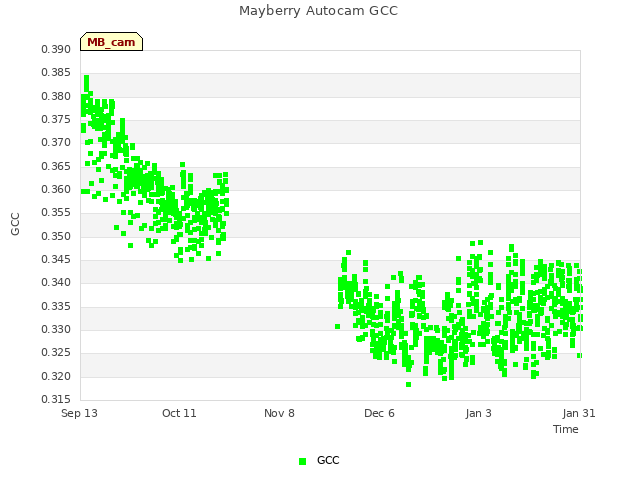The image size is (640, 480).
Task: Click the Sep 13 x-axis label
Action: (79, 413)
